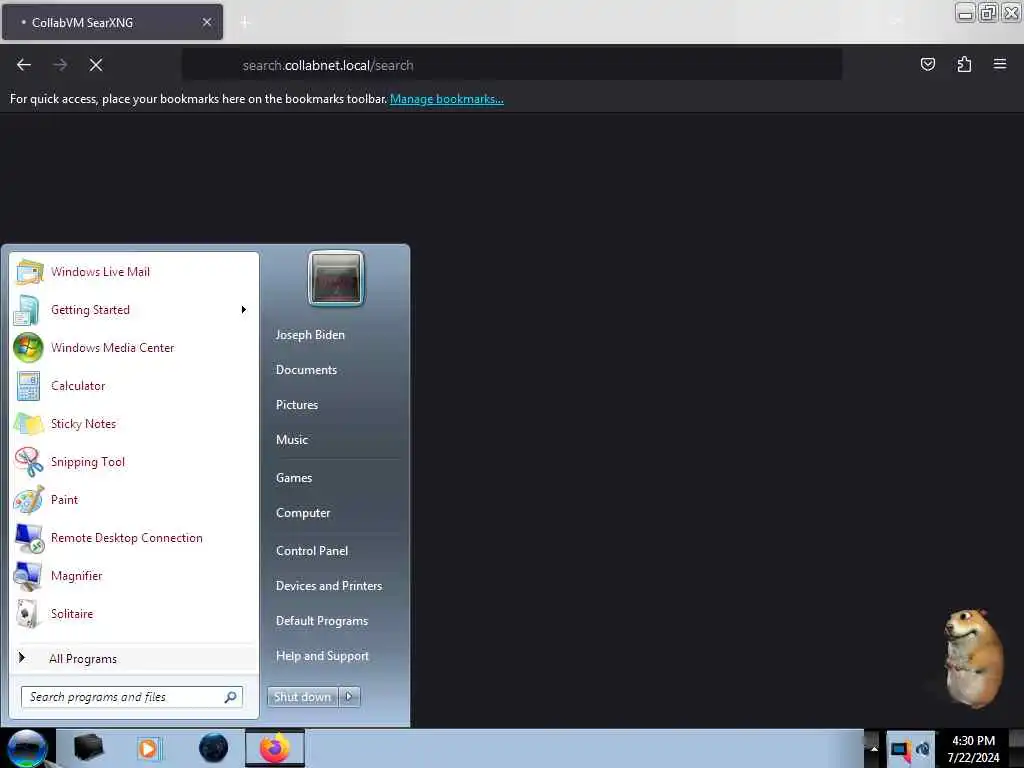Click the Pocket save icon

(927, 64)
